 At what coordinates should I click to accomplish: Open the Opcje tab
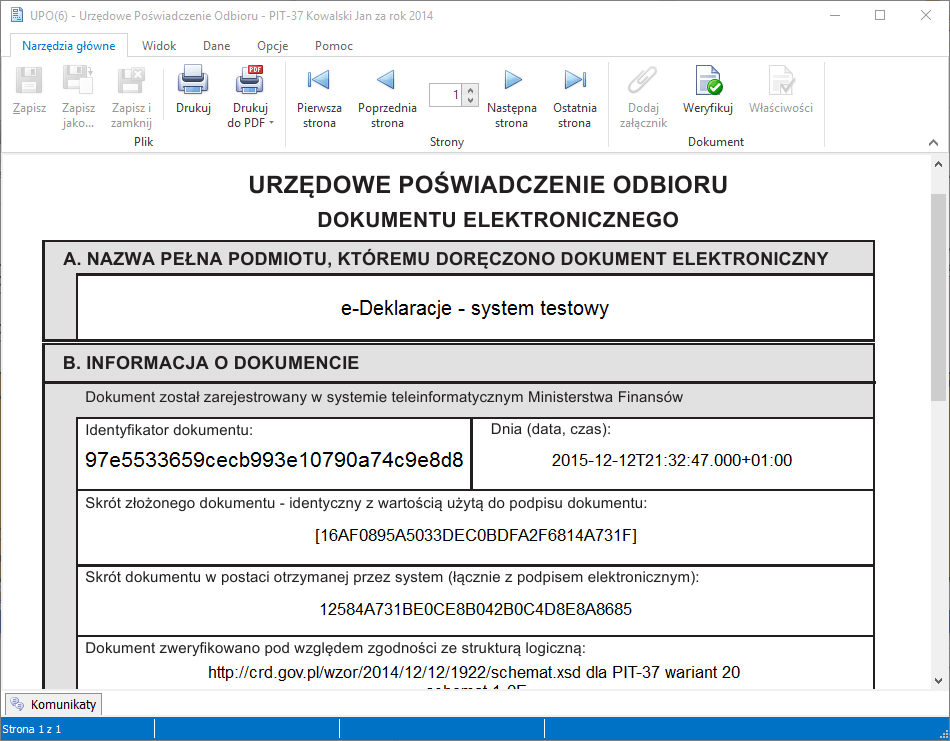(273, 46)
